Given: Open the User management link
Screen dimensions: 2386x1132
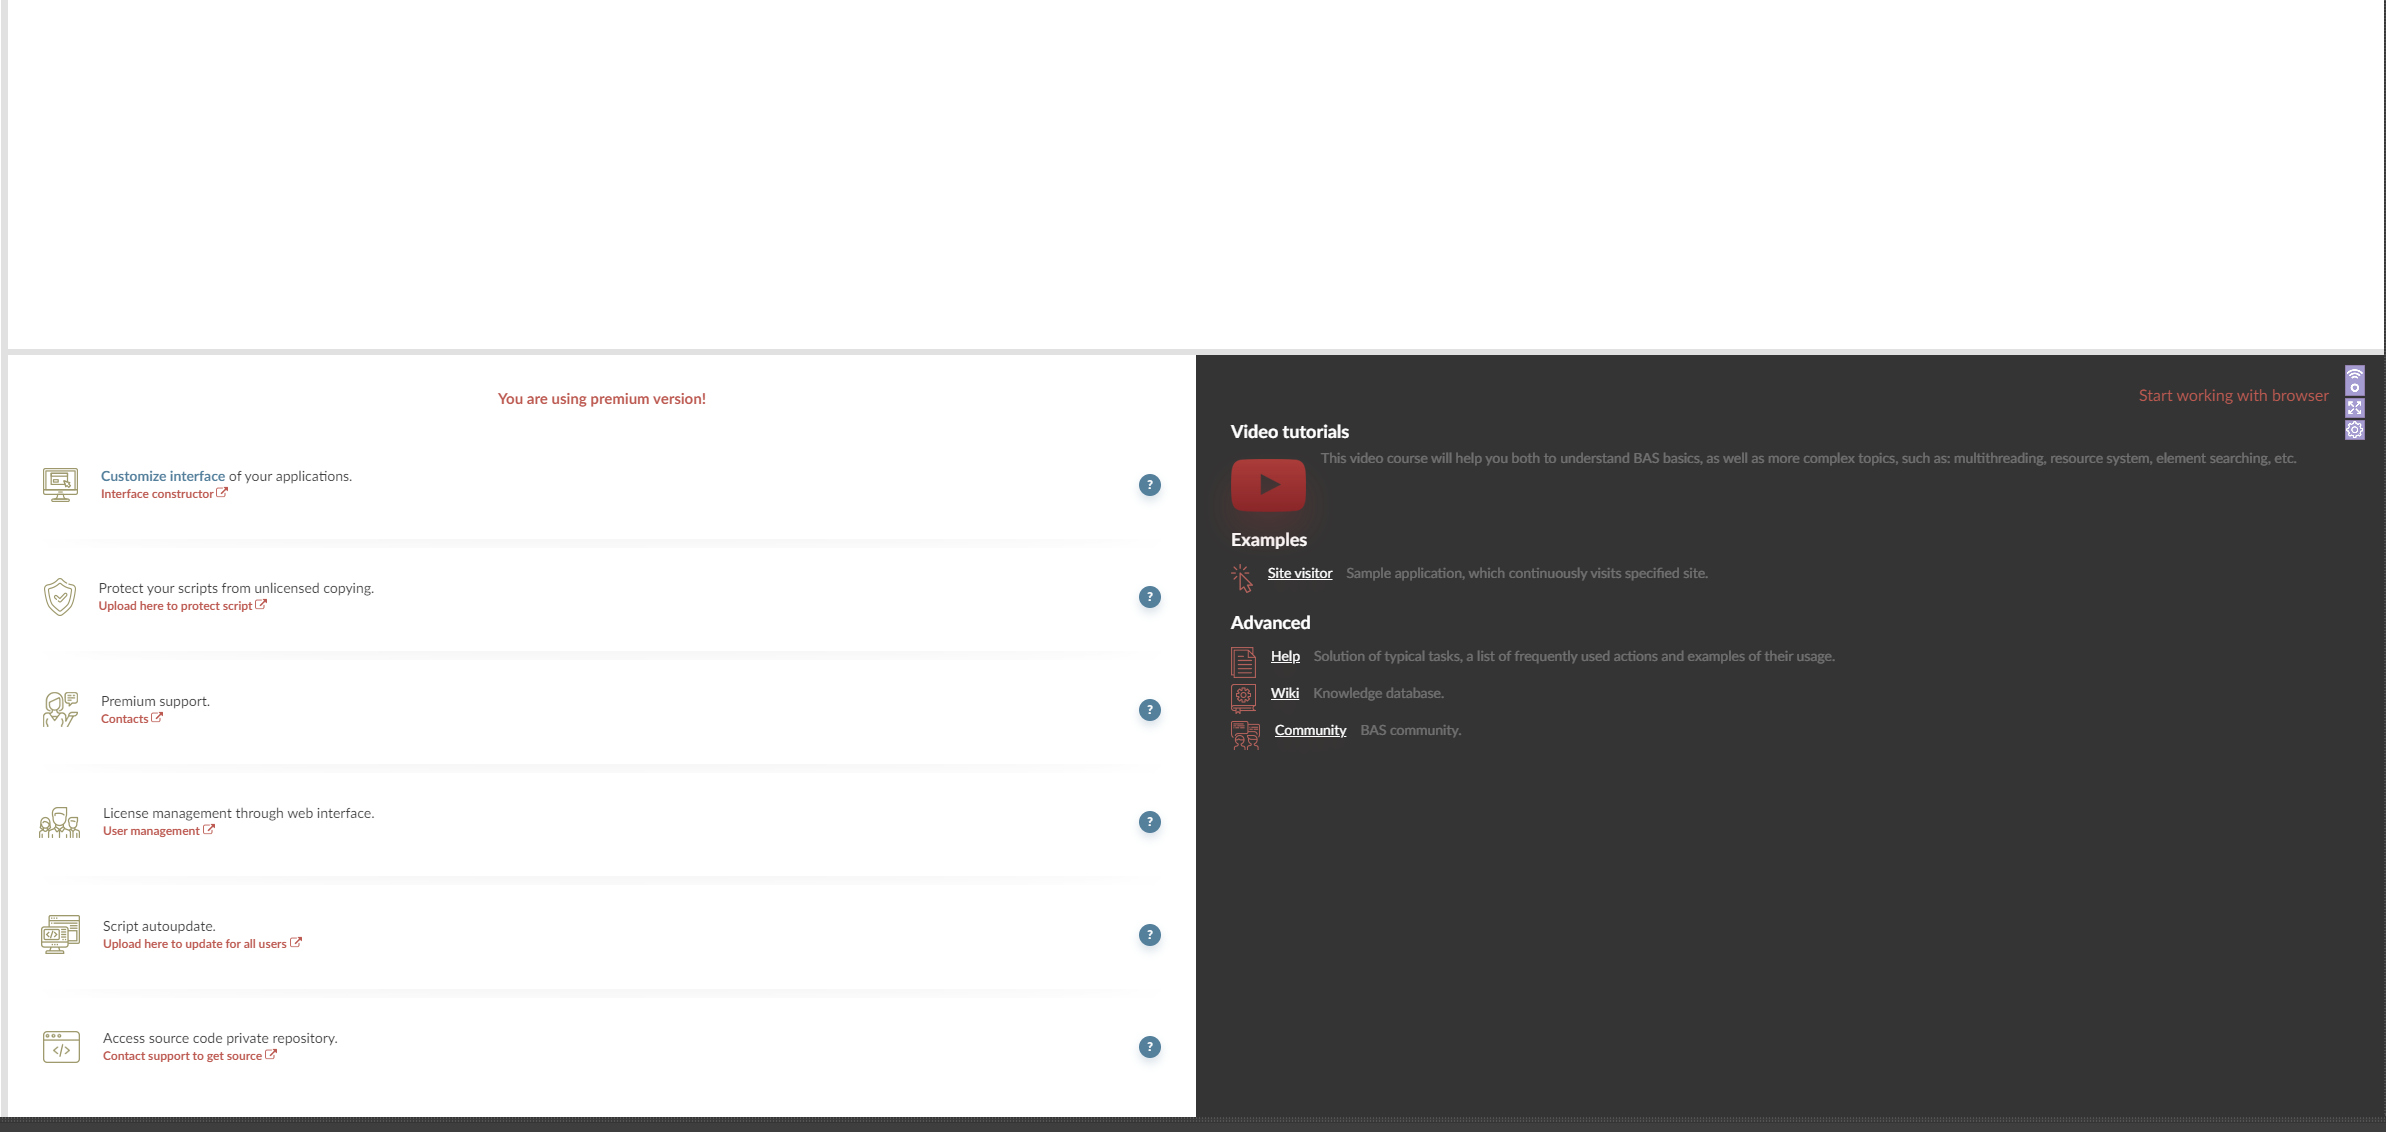Looking at the screenshot, I should (x=151, y=831).
